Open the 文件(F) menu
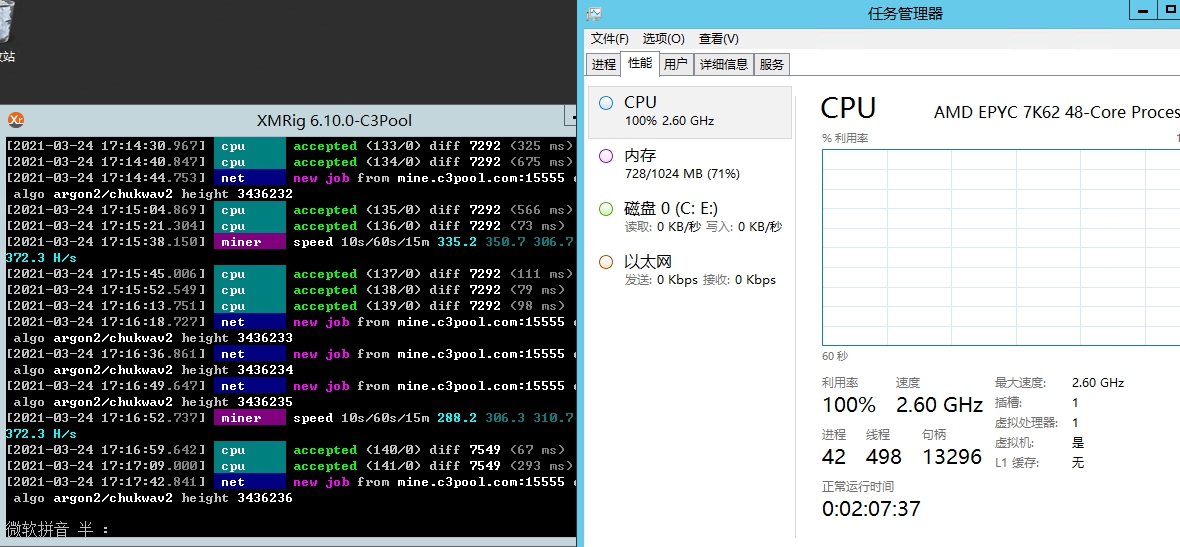1180x547 pixels. (x=610, y=38)
